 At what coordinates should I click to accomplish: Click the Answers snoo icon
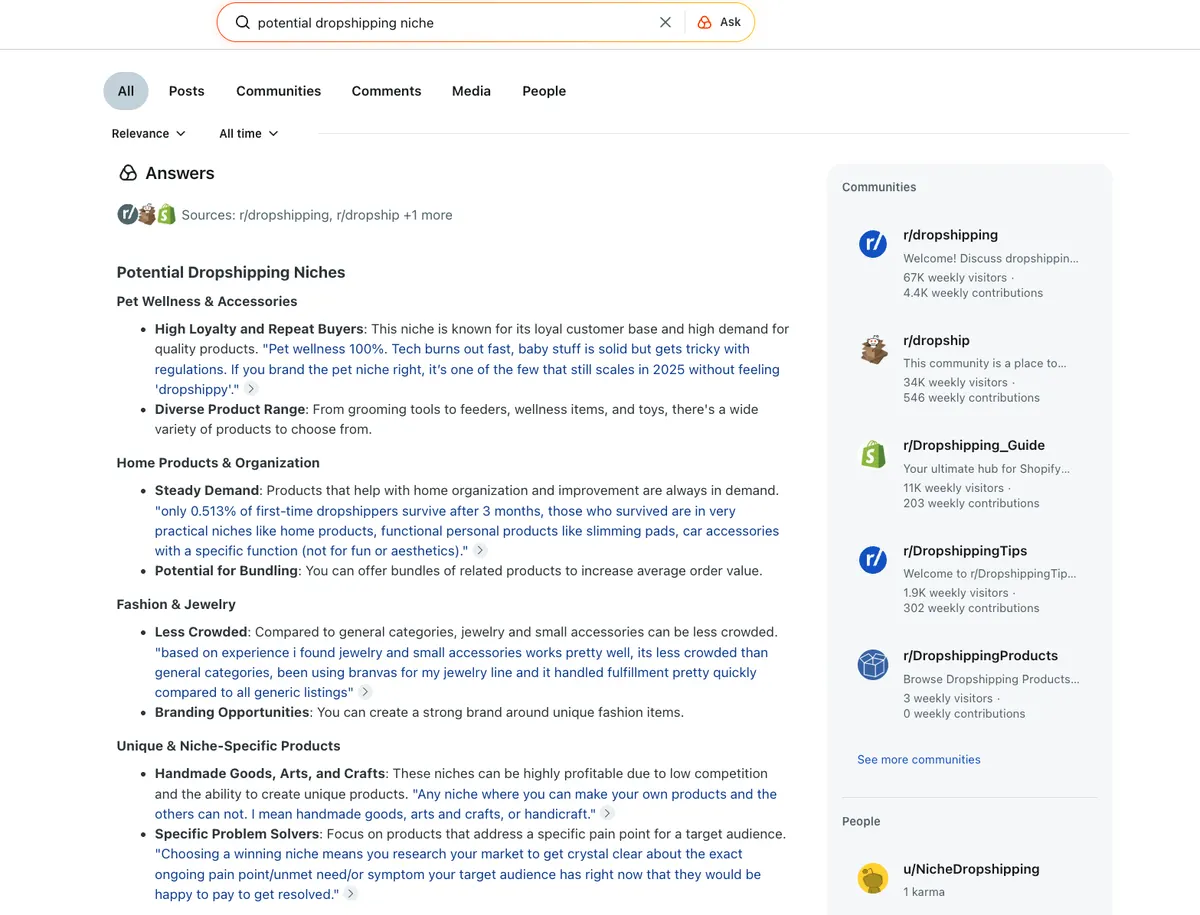coord(128,172)
